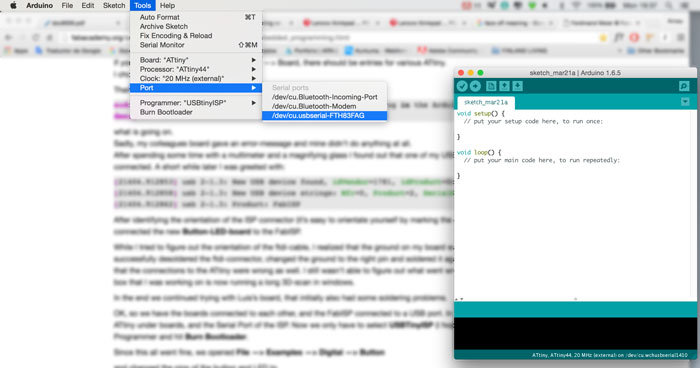Screen dimensions: 700x368
Task: Click the Save sketch down-arrow icon
Action: point(517,86)
